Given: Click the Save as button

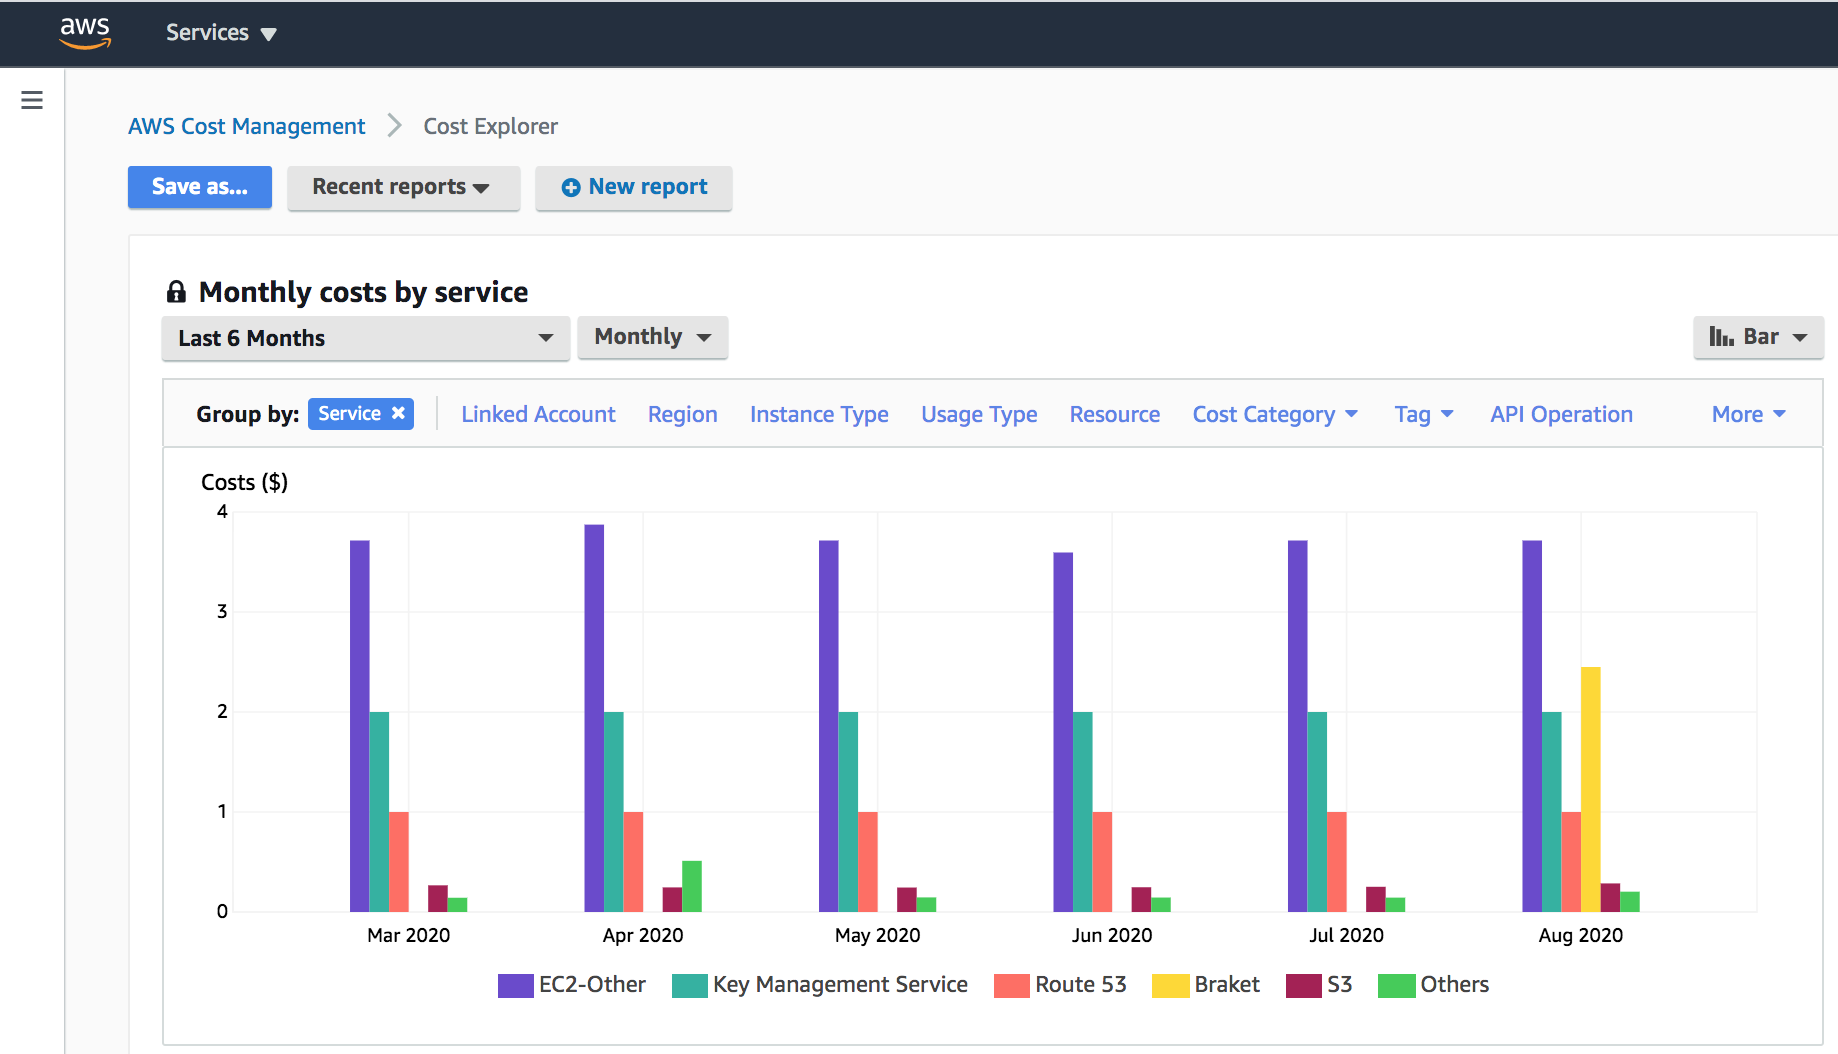Looking at the screenshot, I should (x=200, y=187).
